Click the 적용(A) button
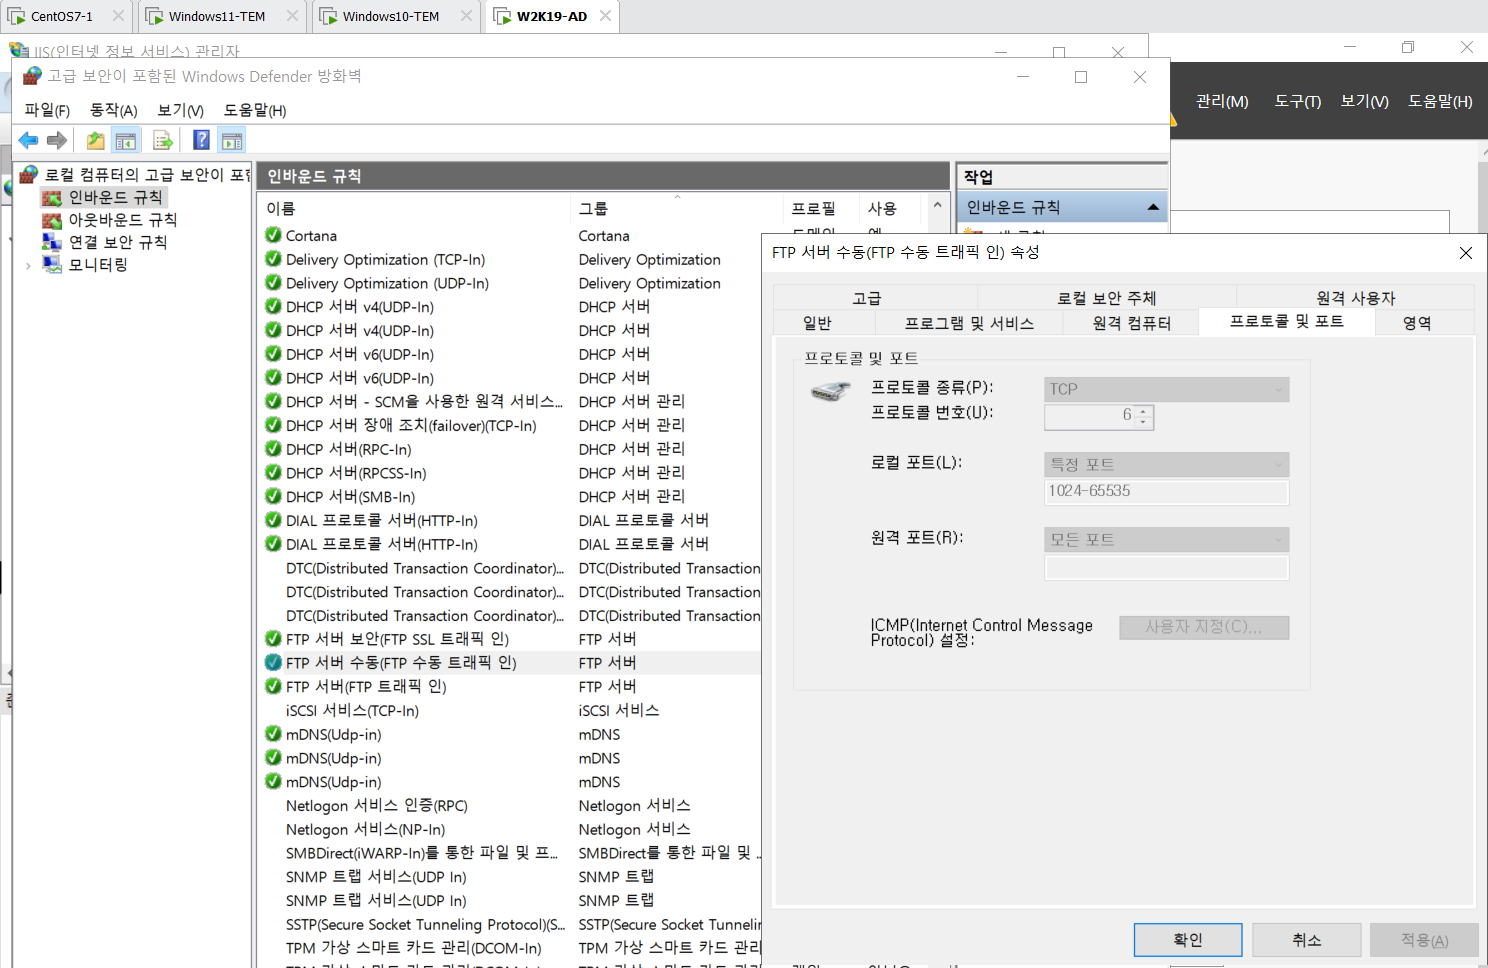 pos(1425,940)
